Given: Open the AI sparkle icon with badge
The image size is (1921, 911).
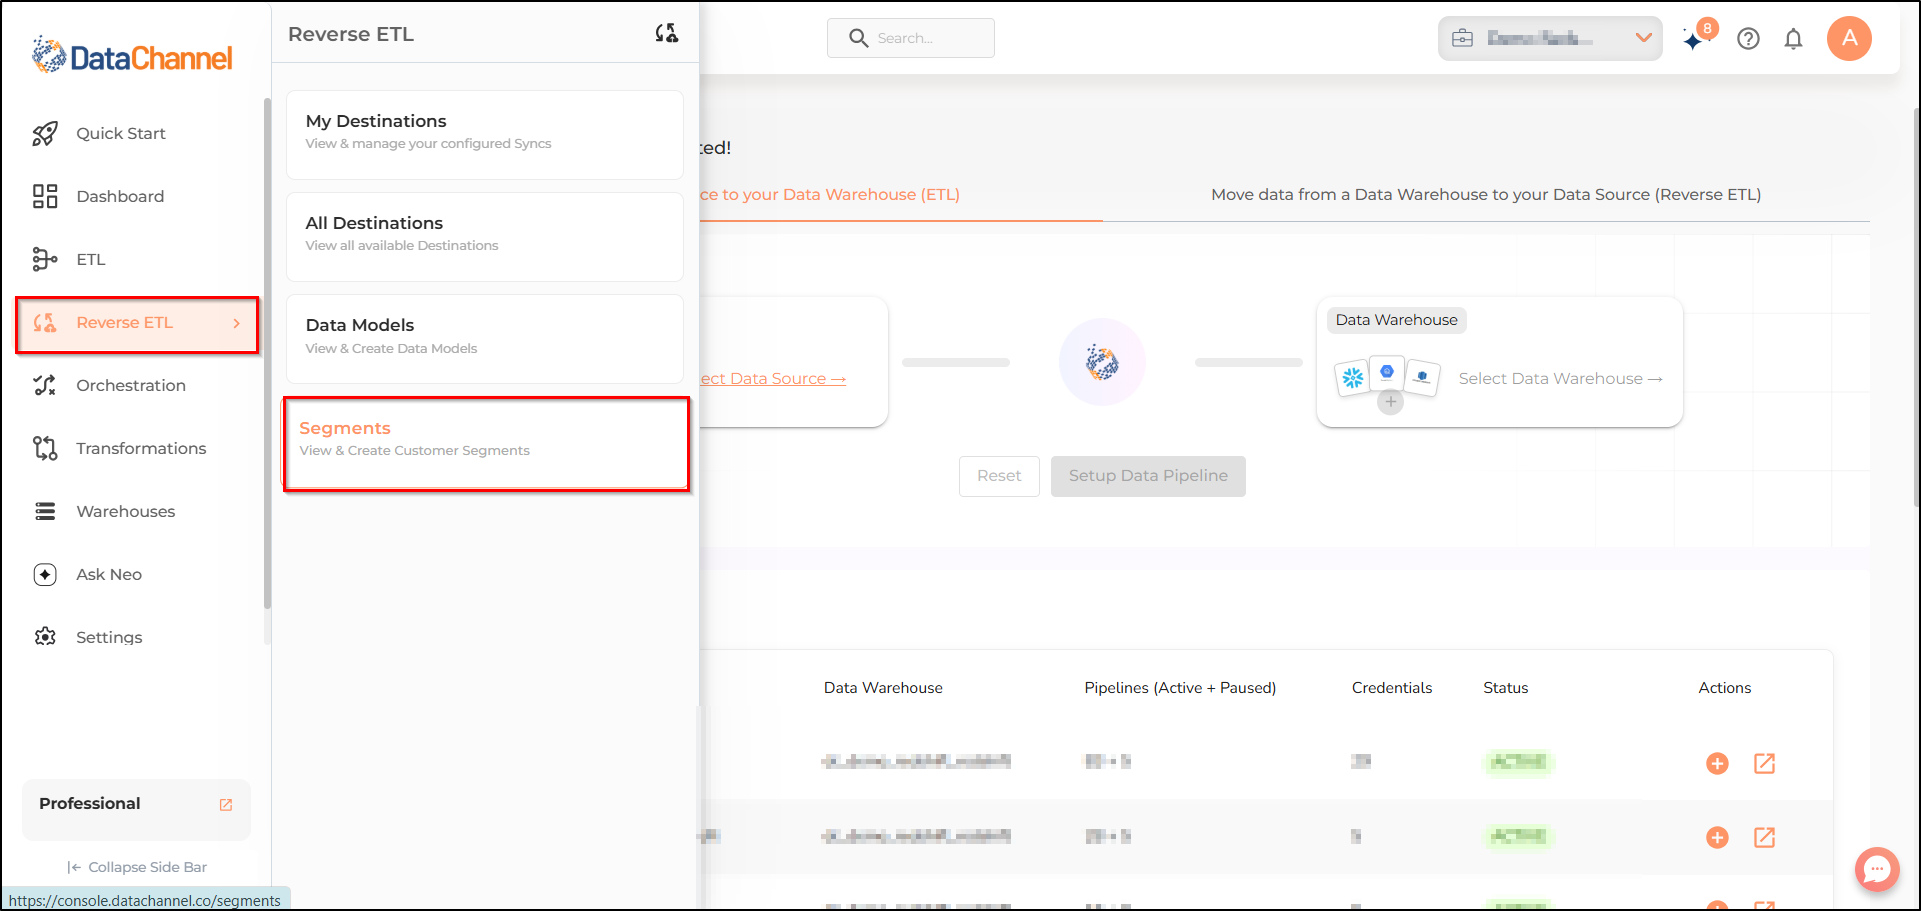Looking at the screenshot, I should pyautogui.click(x=1694, y=39).
